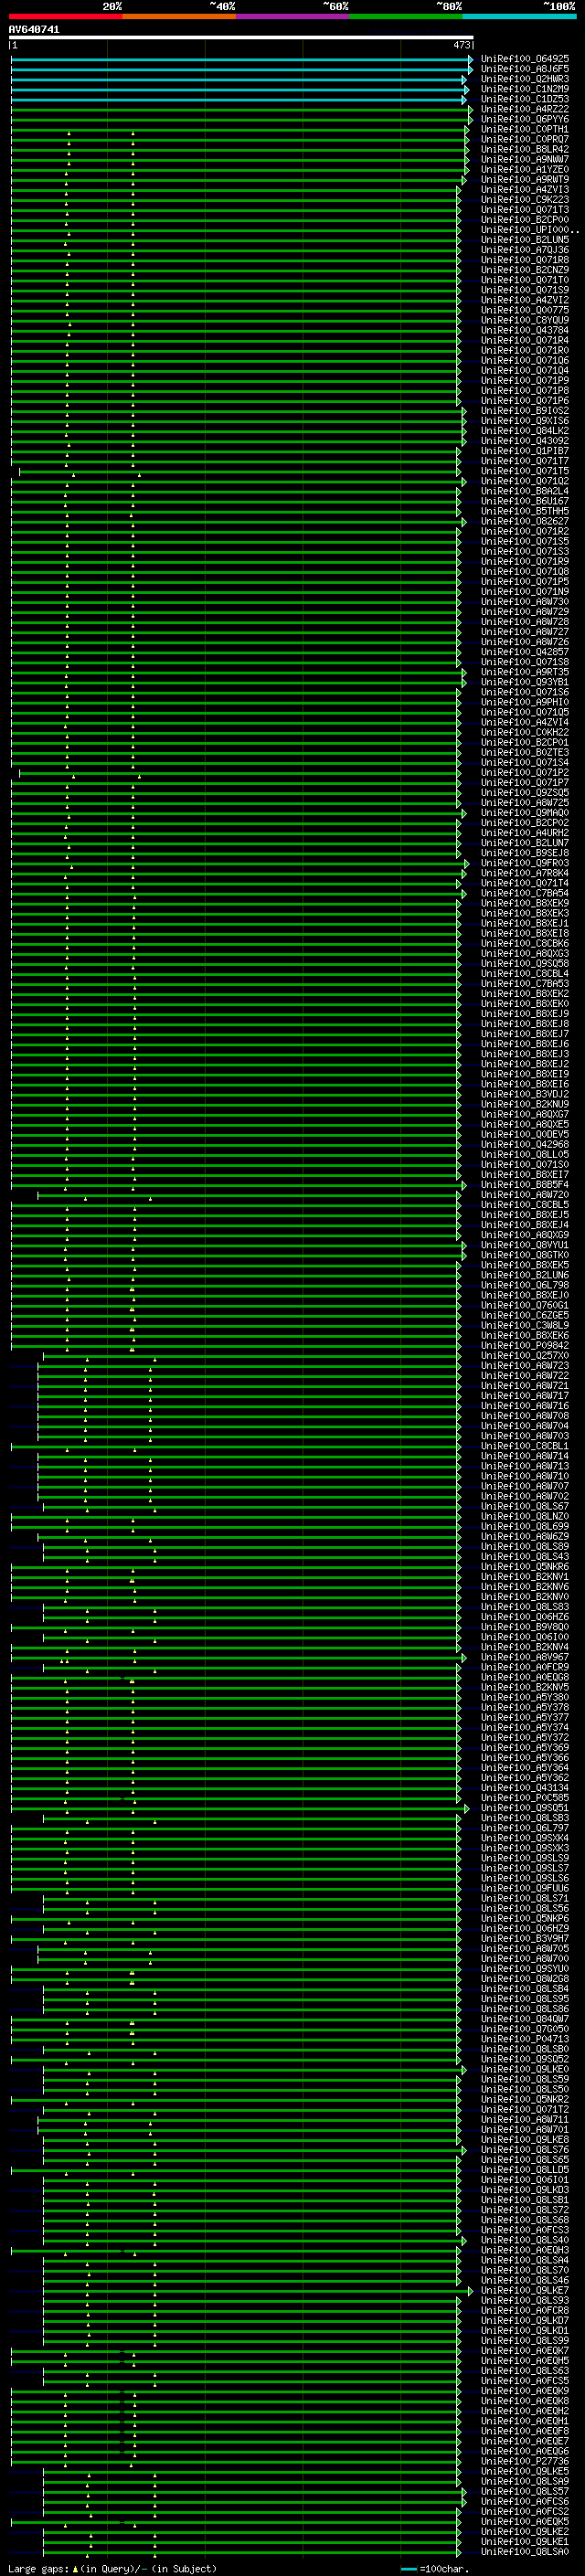
Task: Select hit label UniRef100_C0PTH1
Action: click(x=525, y=129)
